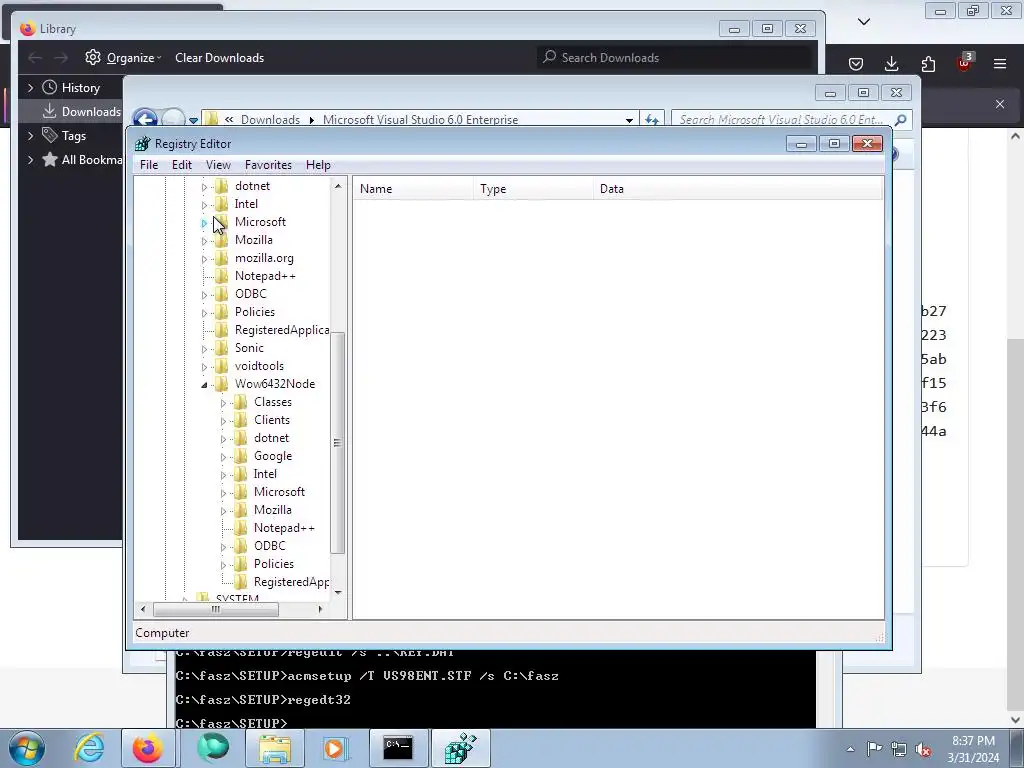
Task: Switch to Firefox on the taskbar
Action: coord(148,748)
